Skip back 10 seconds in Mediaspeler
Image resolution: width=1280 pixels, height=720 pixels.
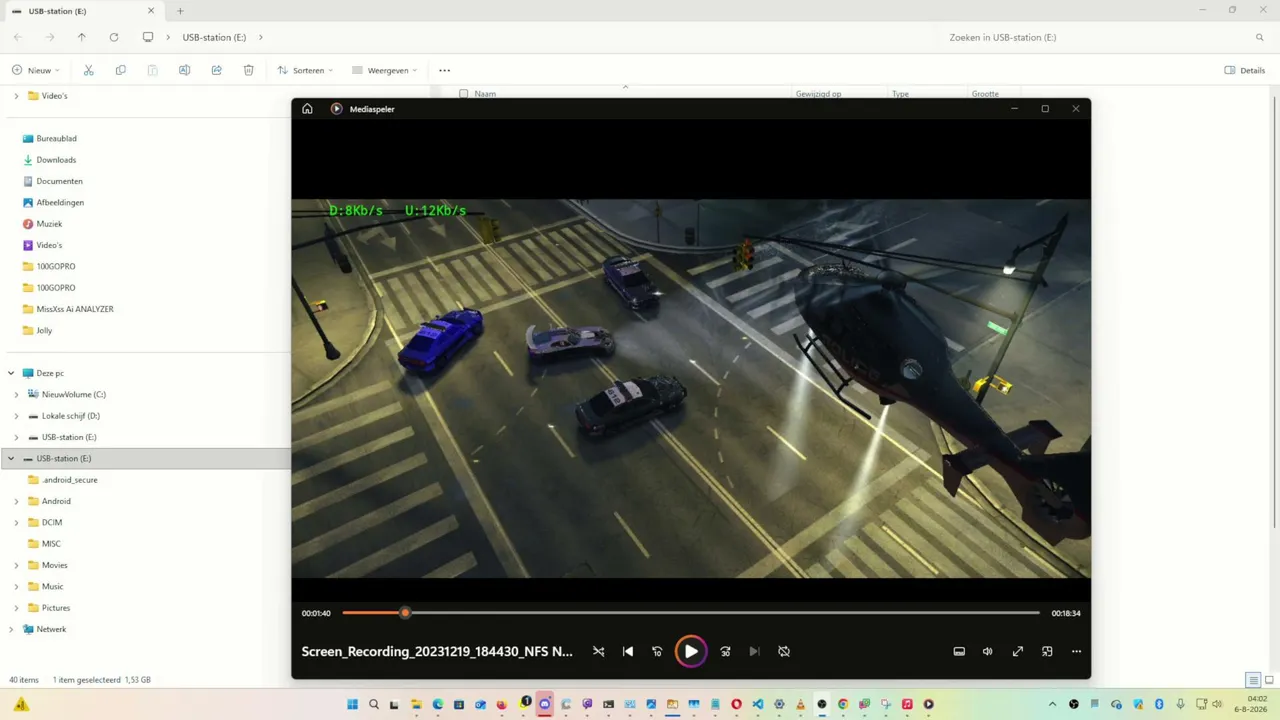[657, 651]
